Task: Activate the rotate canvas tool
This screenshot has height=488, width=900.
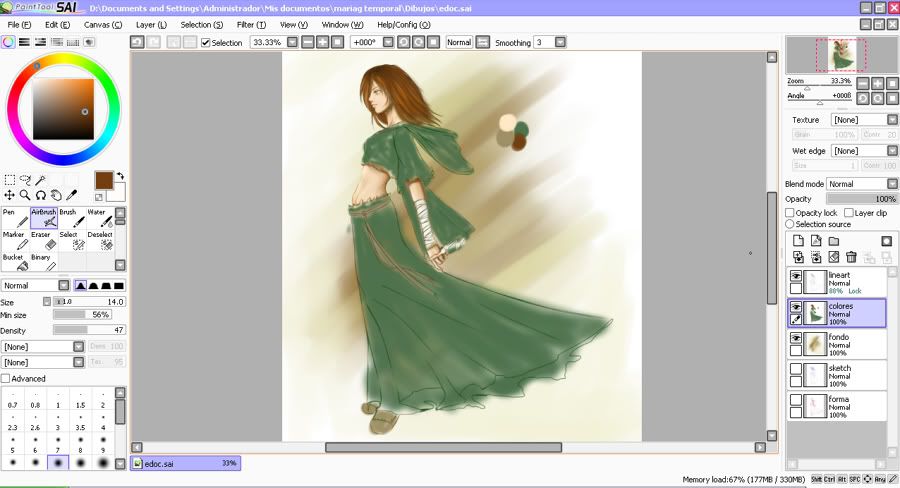Action: [41, 195]
